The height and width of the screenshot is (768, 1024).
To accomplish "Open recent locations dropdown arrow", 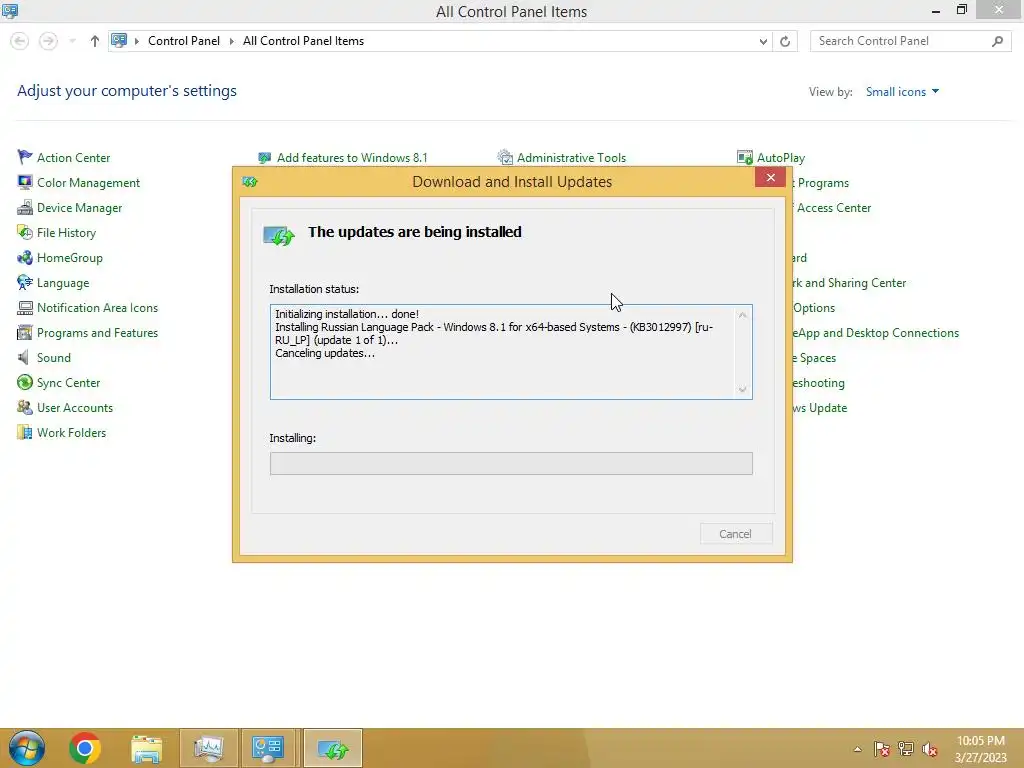I will [x=72, y=41].
